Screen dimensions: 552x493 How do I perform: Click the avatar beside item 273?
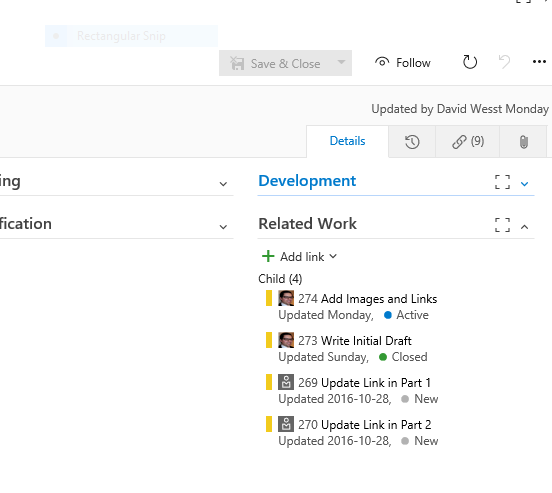(286, 340)
